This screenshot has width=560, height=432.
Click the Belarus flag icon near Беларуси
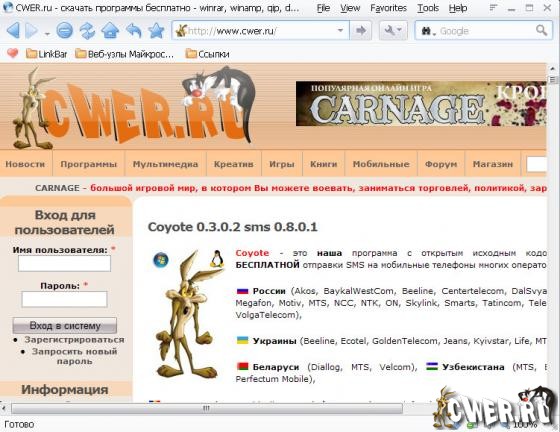[x=242, y=366]
